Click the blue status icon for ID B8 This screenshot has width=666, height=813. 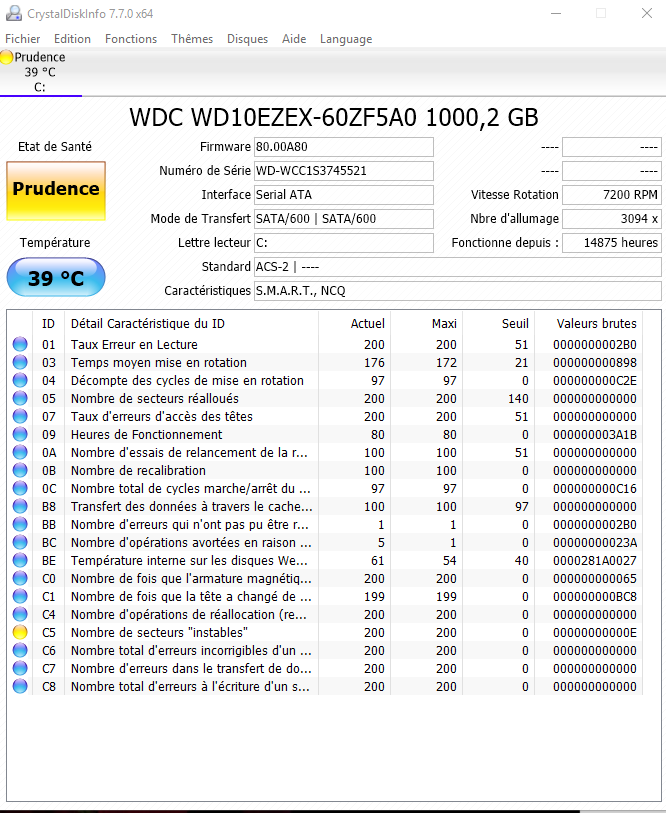pyautogui.click(x=20, y=506)
